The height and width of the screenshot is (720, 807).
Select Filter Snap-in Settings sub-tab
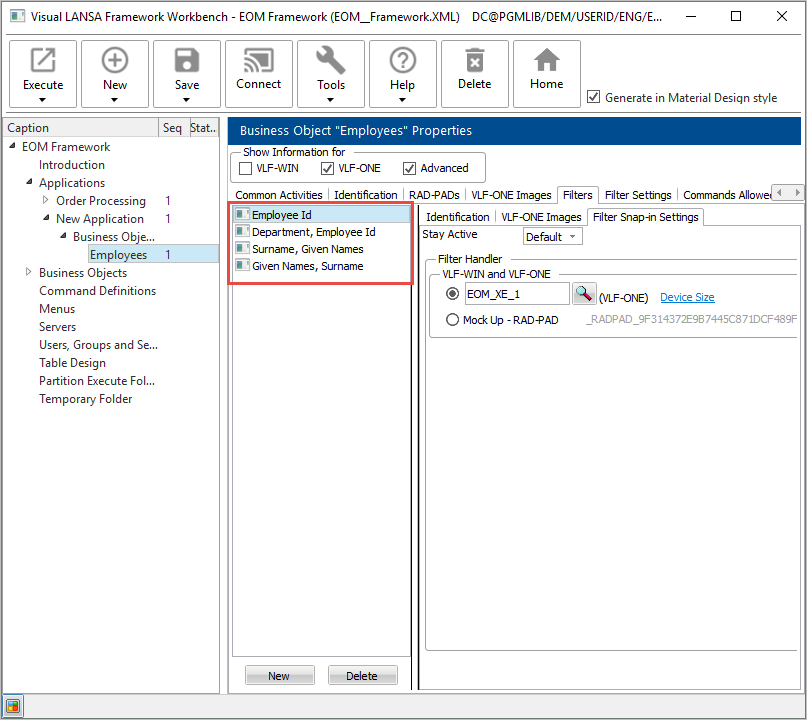[645, 217]
